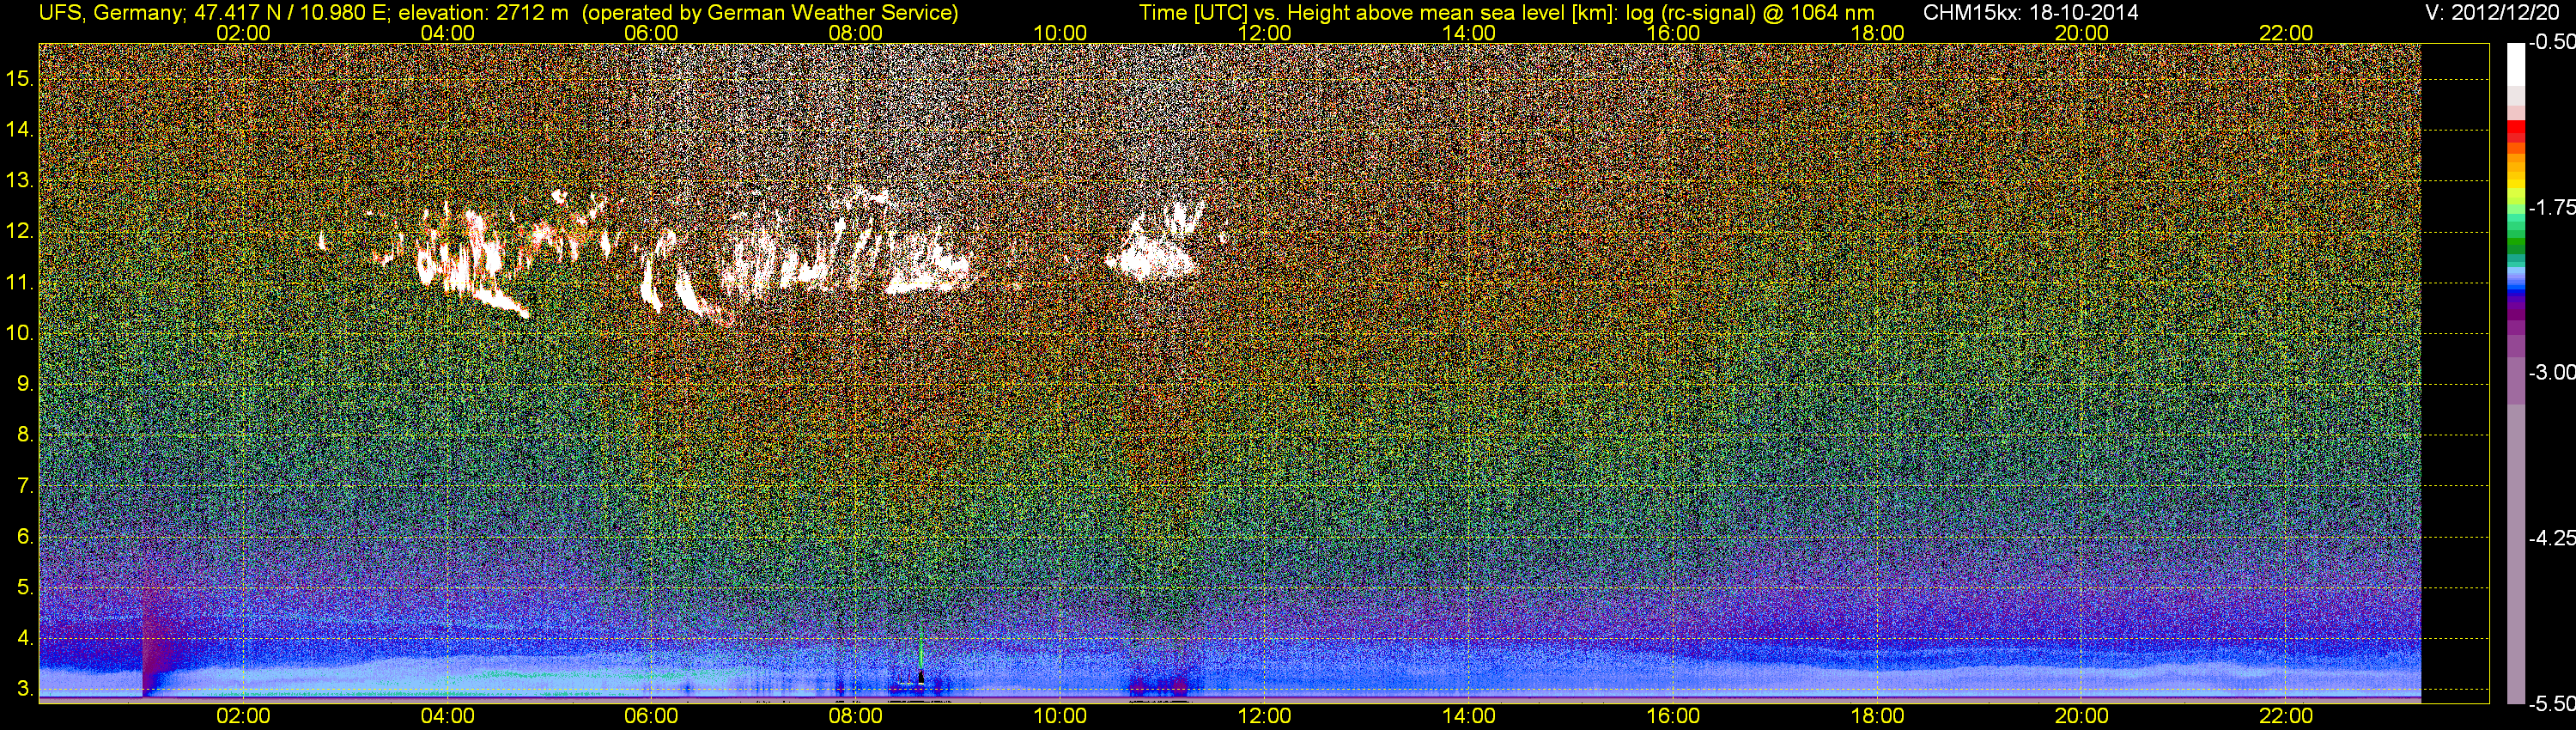Click '20:00' on the bottom time axis

point(2082,716)
